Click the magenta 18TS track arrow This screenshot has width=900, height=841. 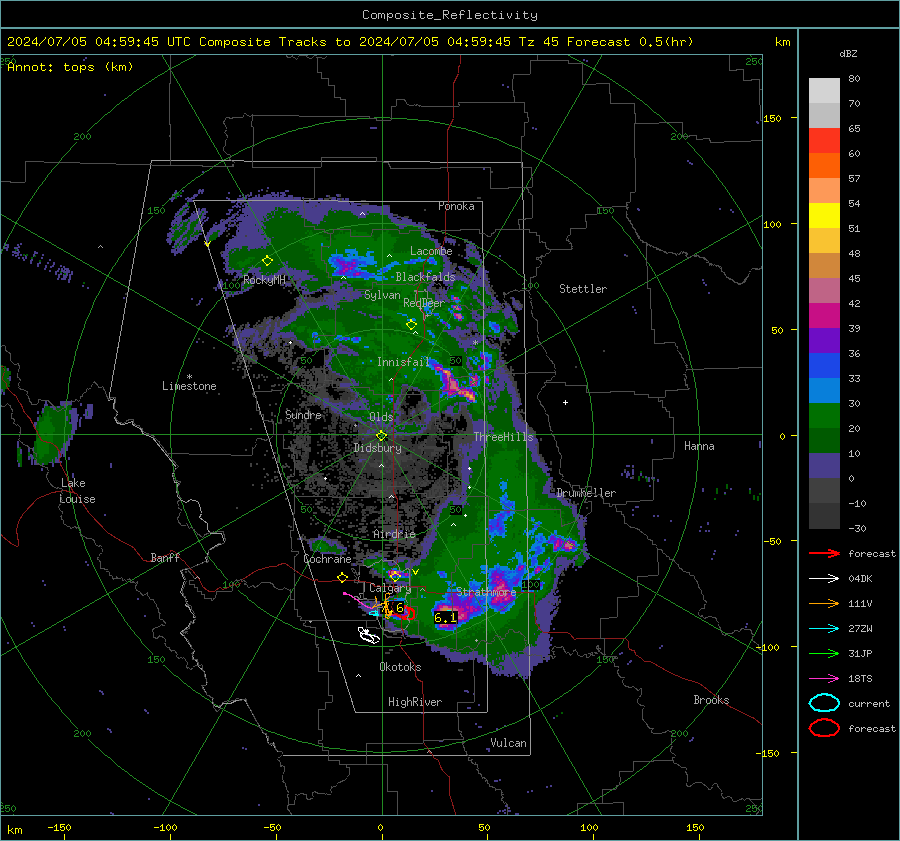coord(824,679)
